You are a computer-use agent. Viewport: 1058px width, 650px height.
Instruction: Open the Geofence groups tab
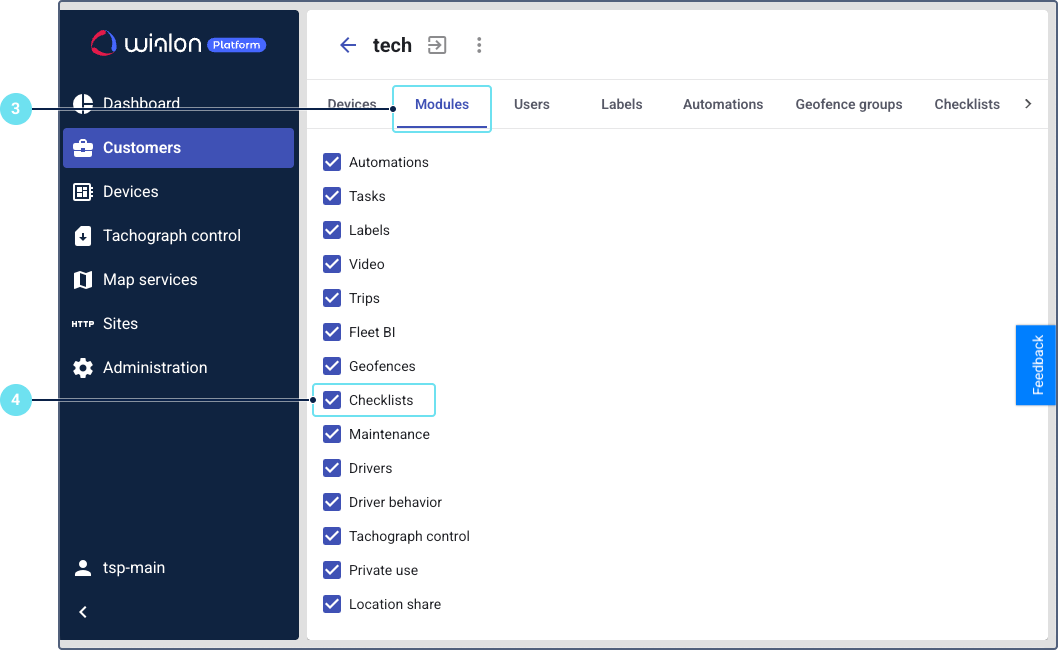(x=848, y=104)
